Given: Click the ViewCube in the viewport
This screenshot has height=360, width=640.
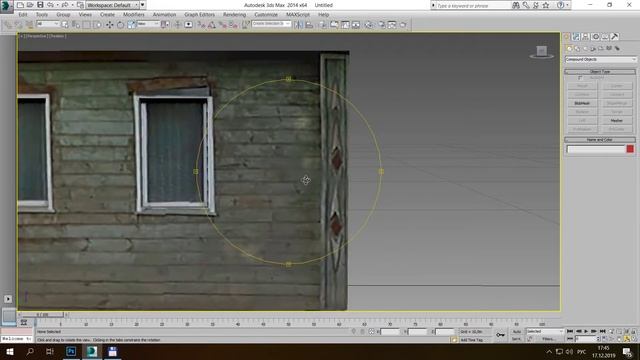Looking at the screenshot, I should click(542, 51).
